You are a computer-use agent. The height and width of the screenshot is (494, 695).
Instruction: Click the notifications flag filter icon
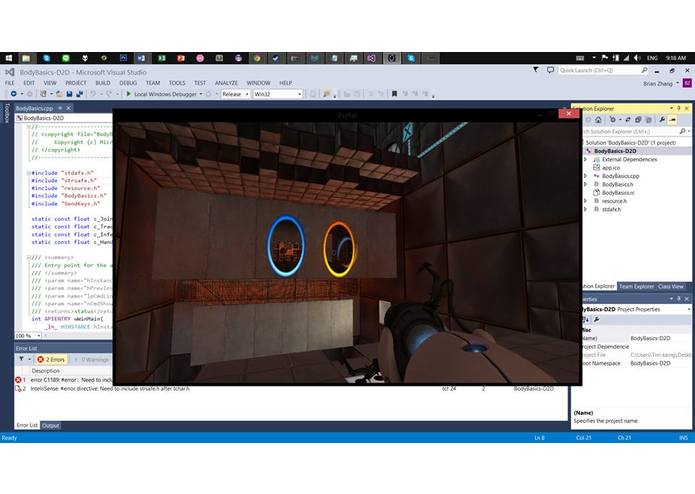pyautogui.click(x=536, y=70)
